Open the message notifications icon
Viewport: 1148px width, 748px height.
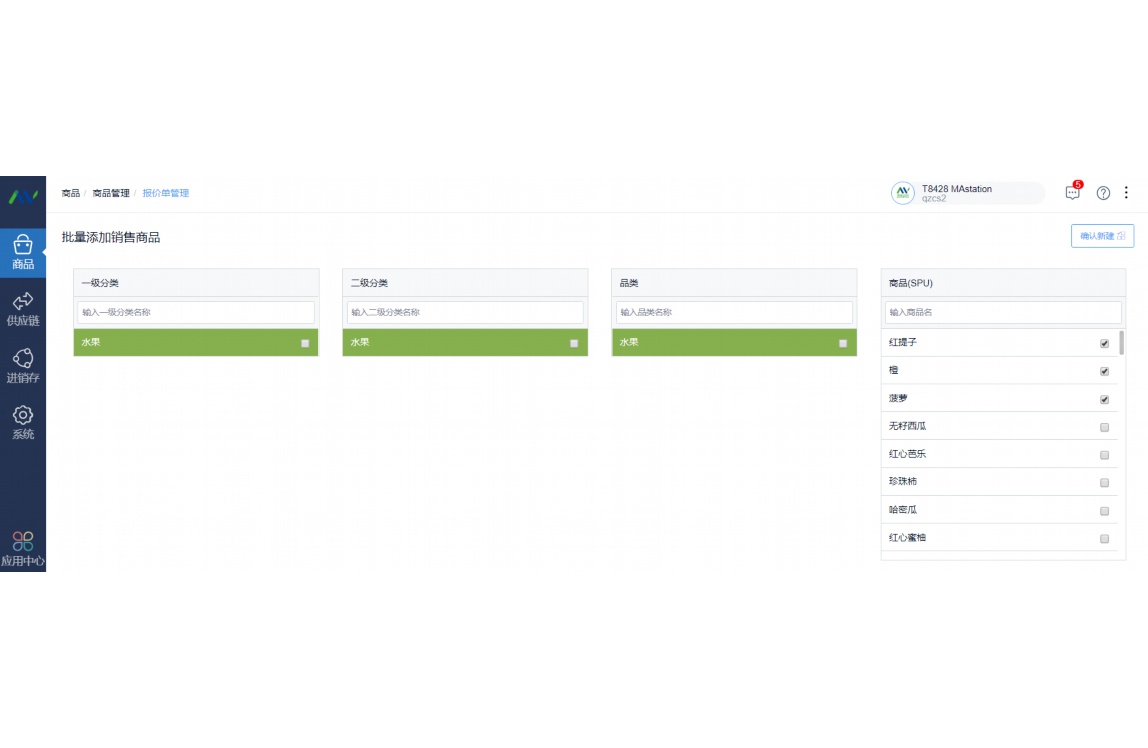(1072, 193)
